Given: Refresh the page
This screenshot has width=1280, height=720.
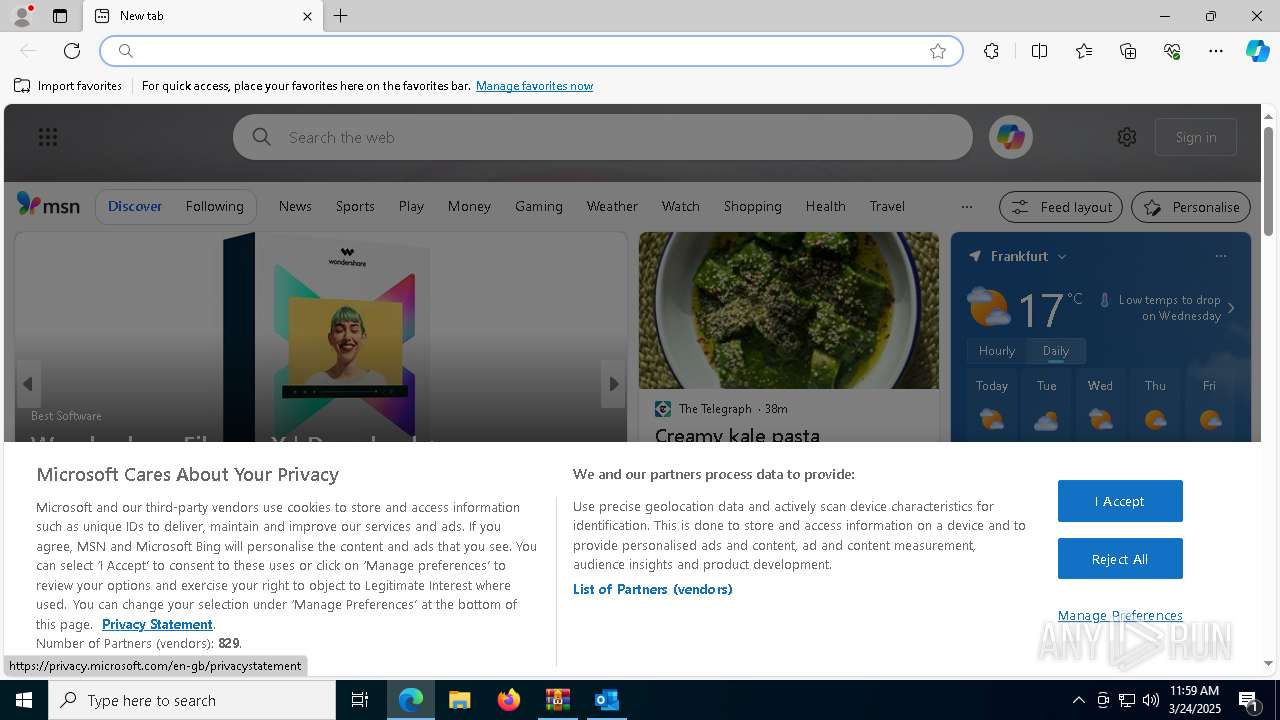Looking at the screenshot, I should tap(72, 51).
